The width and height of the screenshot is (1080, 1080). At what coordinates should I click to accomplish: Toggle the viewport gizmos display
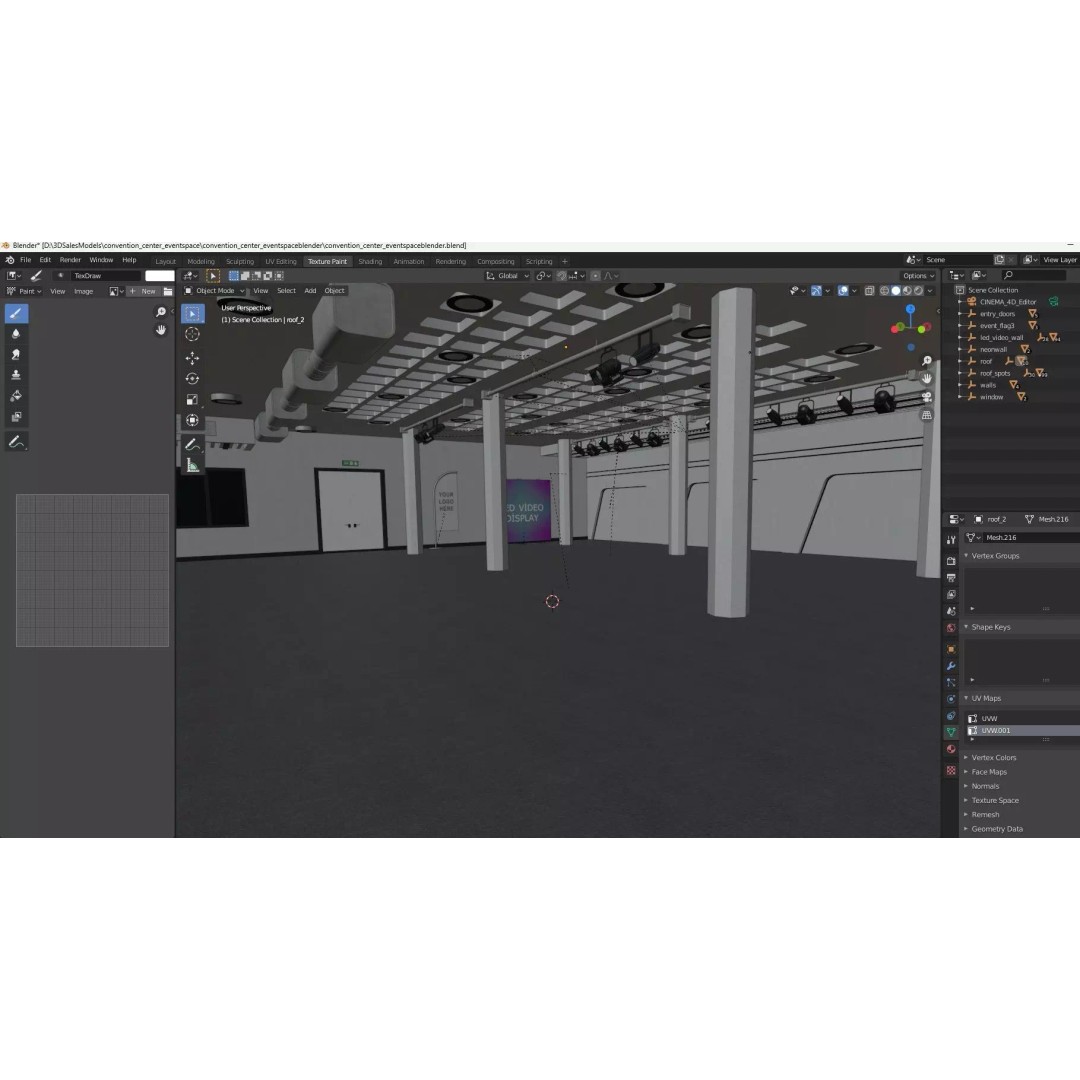pyautogui.click(x=816, y=291)
